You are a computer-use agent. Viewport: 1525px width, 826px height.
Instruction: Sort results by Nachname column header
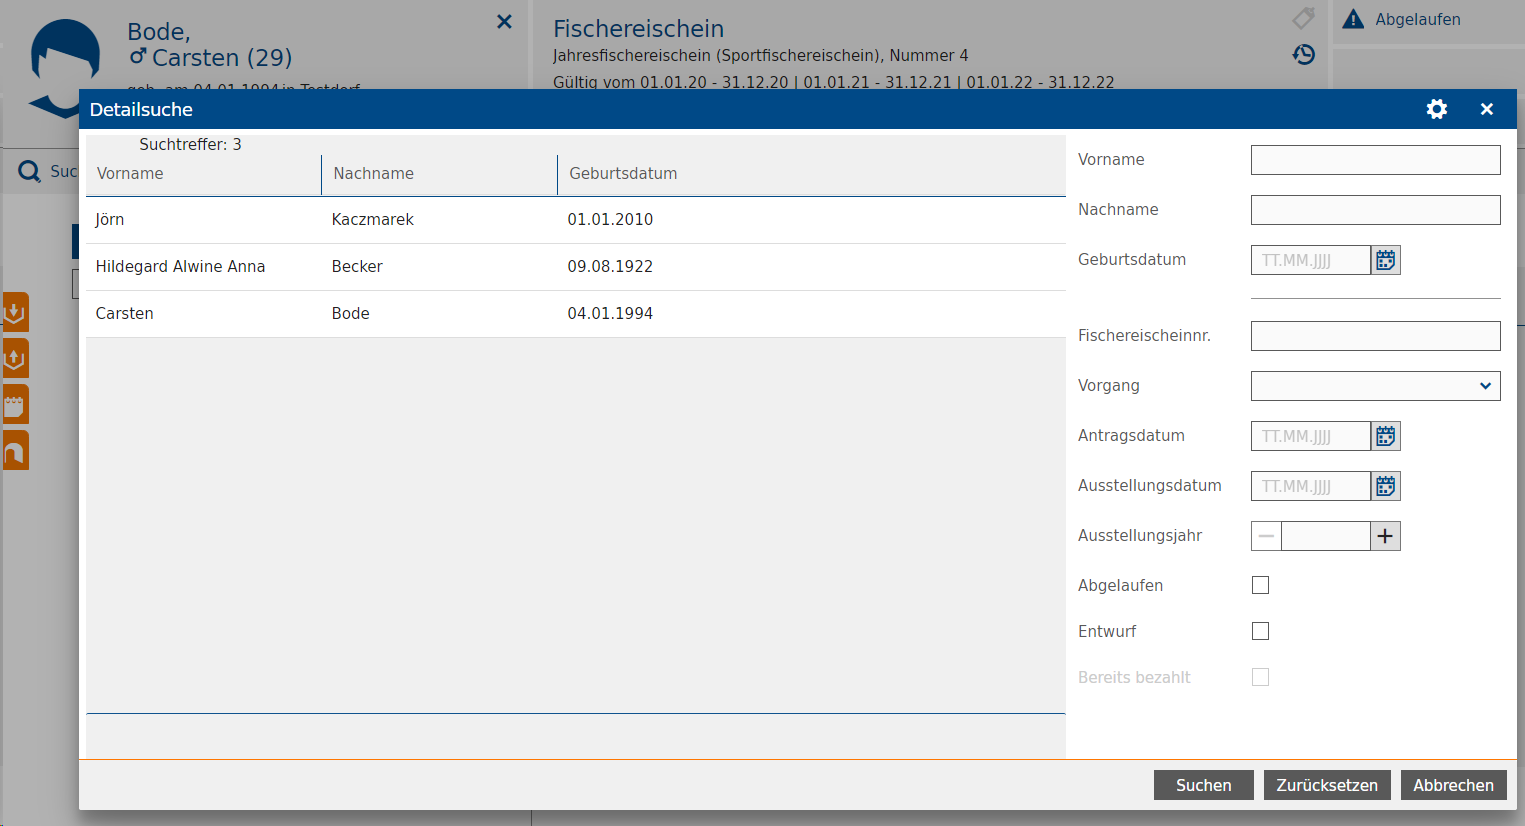click(374, 174)
